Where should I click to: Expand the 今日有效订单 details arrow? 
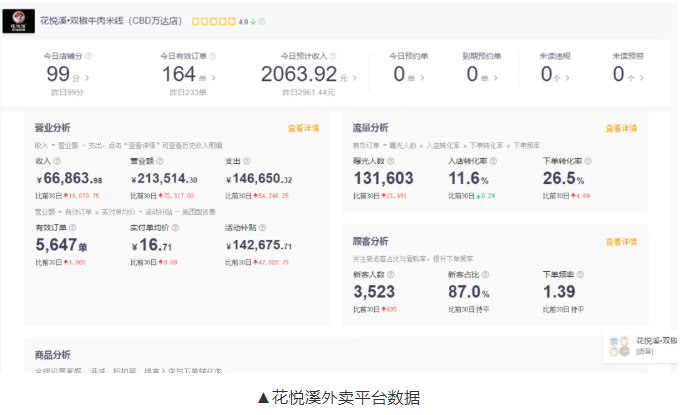pos(217,77)
